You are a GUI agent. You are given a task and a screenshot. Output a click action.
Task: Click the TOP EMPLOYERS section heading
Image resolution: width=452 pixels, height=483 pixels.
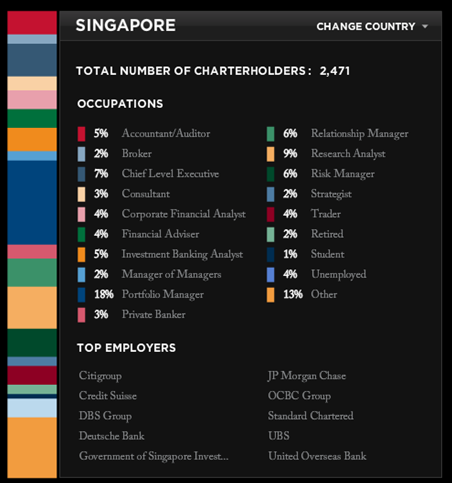tap(126, 348)
